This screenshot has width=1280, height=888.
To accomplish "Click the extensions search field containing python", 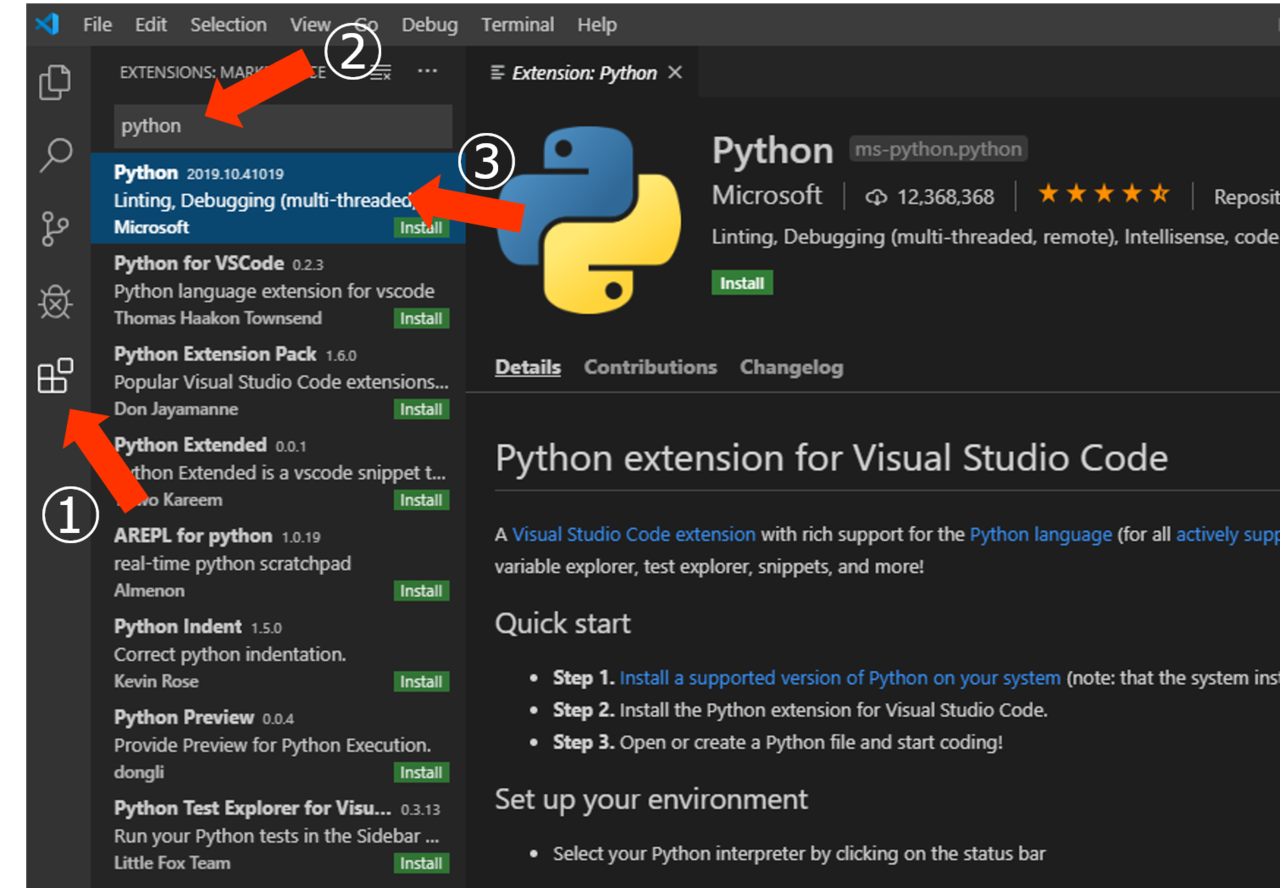I will [x=283, y=126].
